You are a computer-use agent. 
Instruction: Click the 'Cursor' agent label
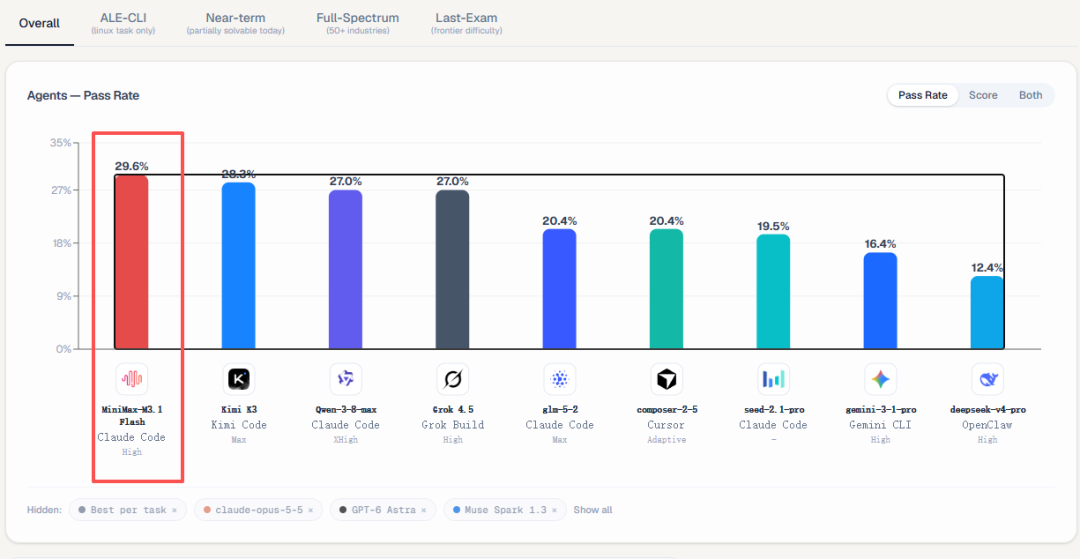coord(667,425)
